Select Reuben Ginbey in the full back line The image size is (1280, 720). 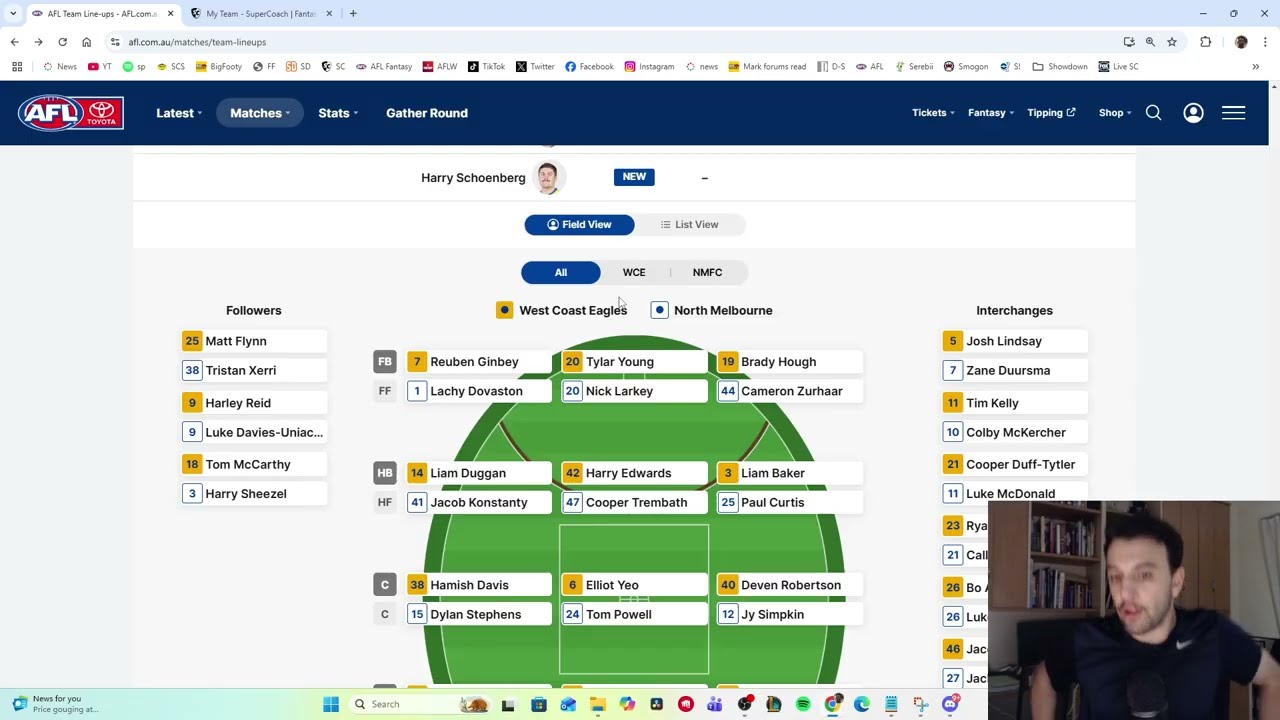[479, 362]
